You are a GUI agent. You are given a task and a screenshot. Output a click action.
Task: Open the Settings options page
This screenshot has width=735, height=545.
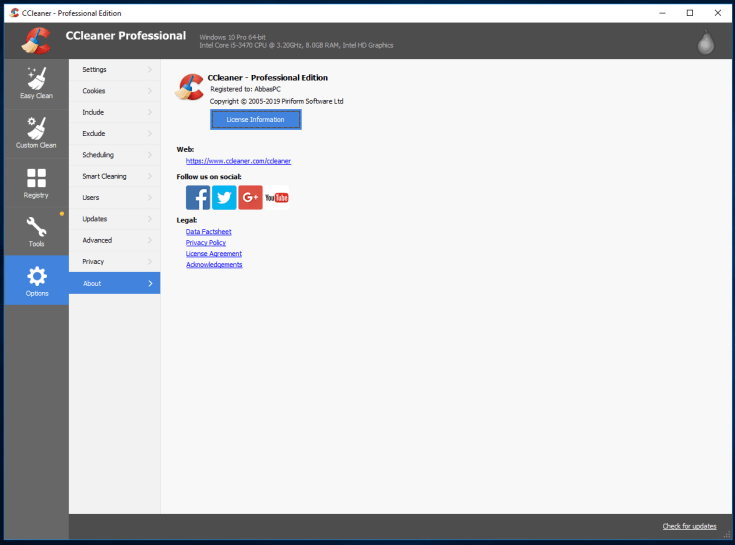(x=114, y=69)
